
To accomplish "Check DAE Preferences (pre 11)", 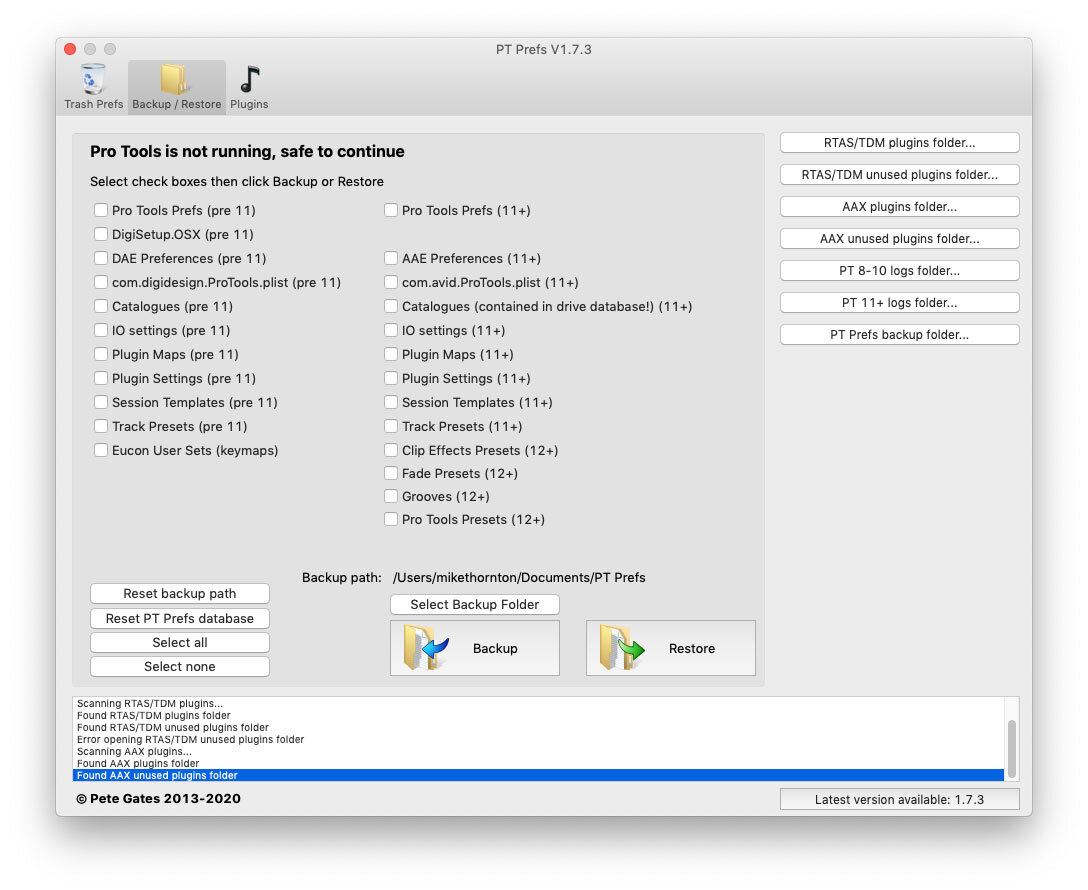I will click(101, 258).
